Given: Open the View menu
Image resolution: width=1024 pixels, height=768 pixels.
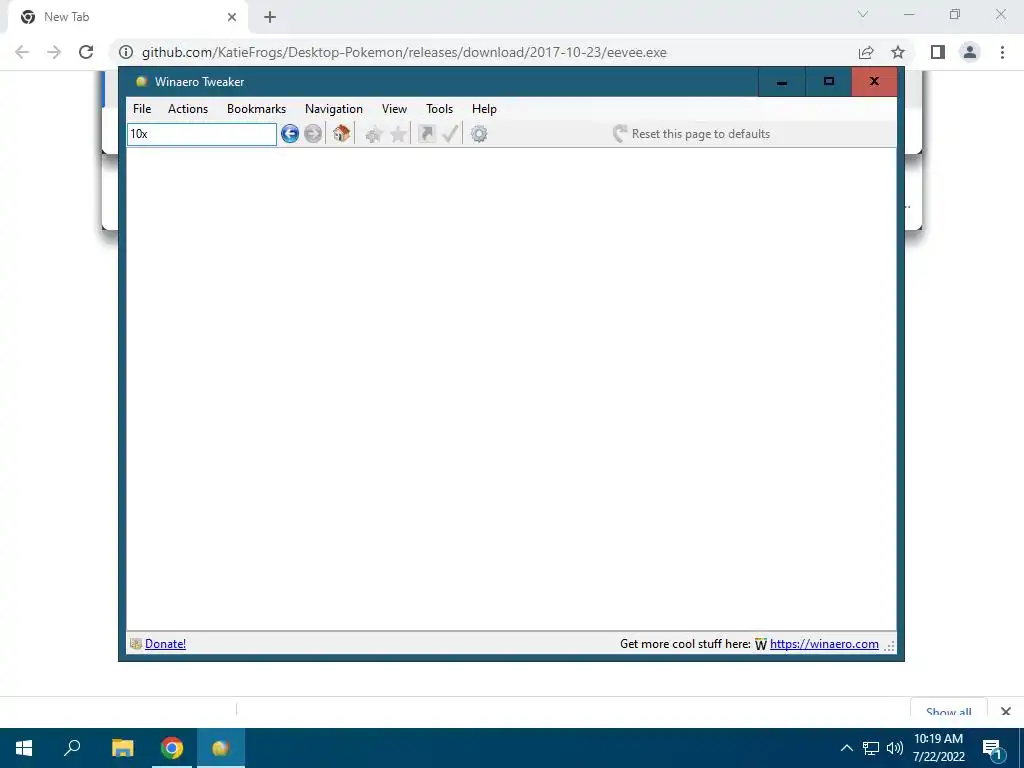Looking at the screenshot, I should (394, 109).
